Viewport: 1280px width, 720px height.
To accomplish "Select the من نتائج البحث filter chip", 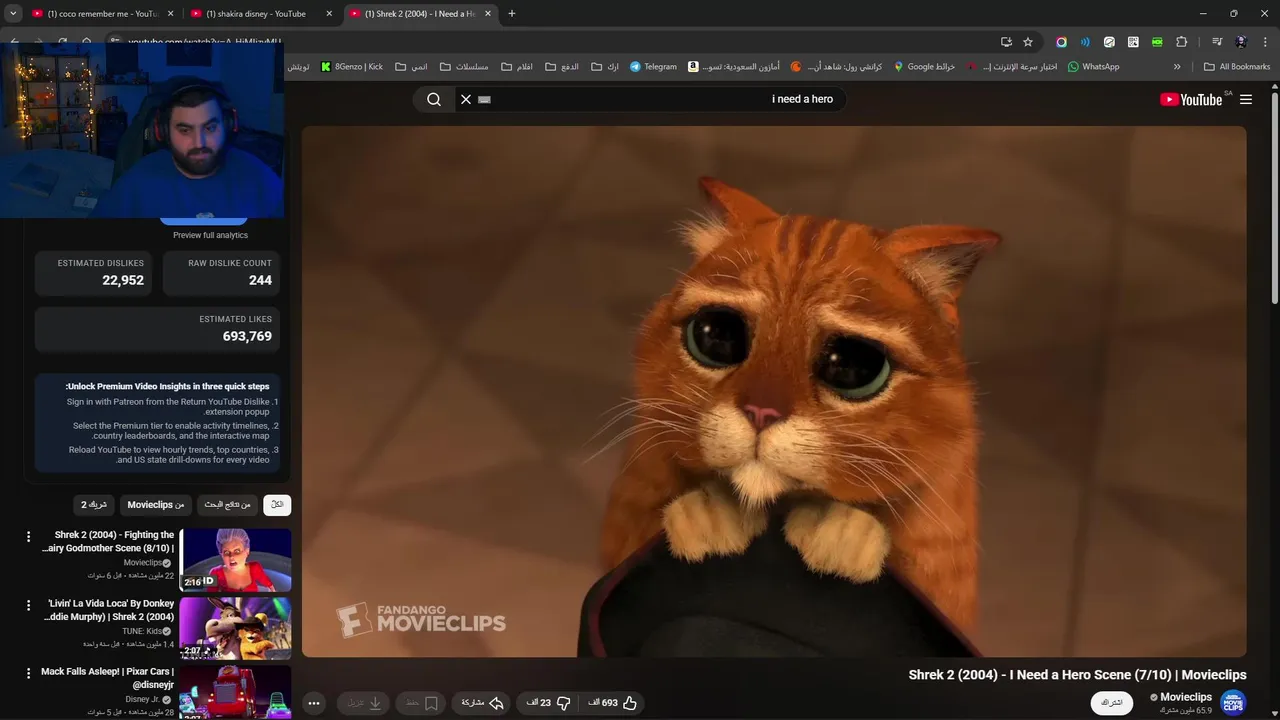I will point(227,505).
